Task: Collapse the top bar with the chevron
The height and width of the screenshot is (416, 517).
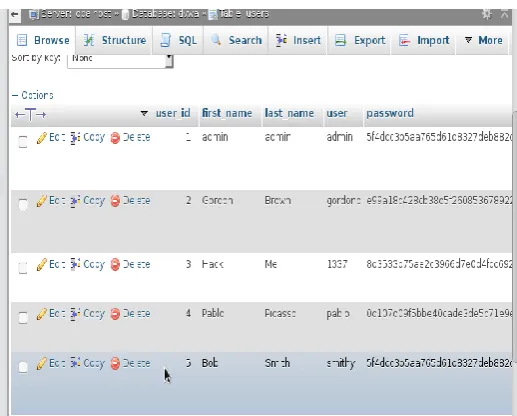Action: point(505,14)
